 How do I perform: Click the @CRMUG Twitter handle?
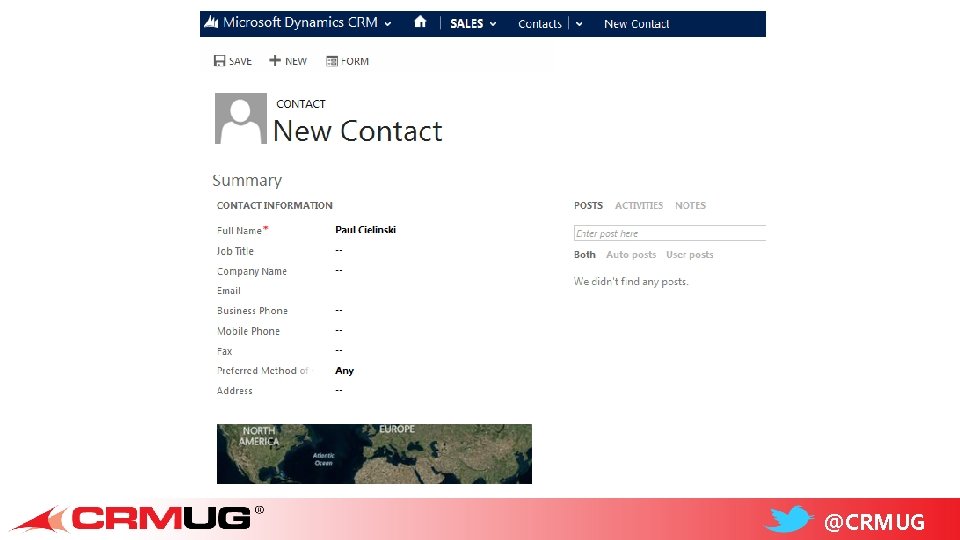click(x=874, y=522)
